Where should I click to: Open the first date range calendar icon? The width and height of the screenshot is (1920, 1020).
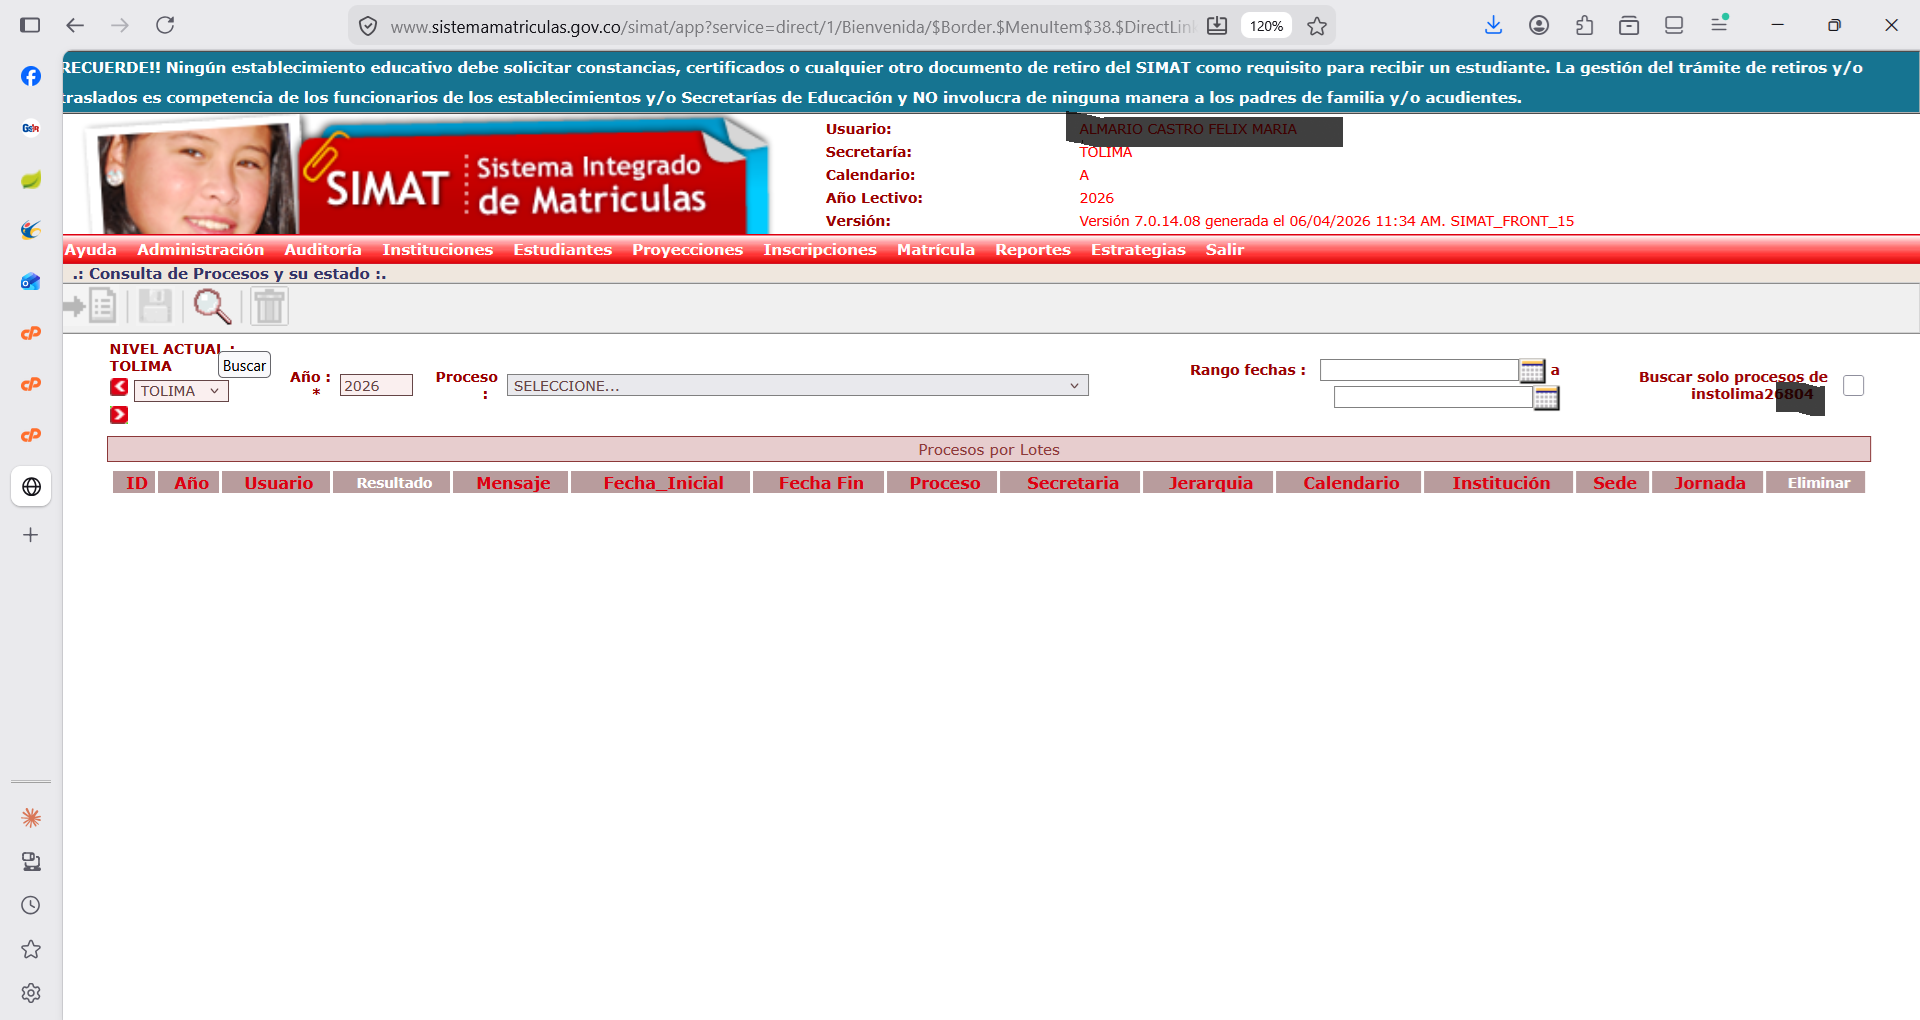point(1532,370)
